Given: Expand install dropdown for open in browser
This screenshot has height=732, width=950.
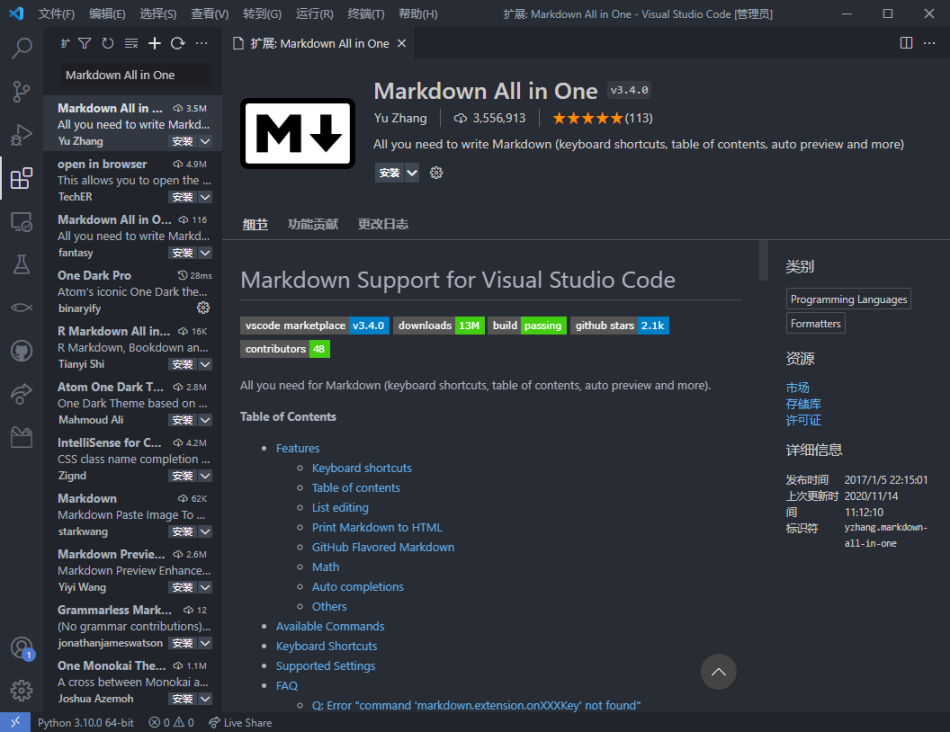Looking at the screenshot, I should pyautogui.click(x=205, y=197).
